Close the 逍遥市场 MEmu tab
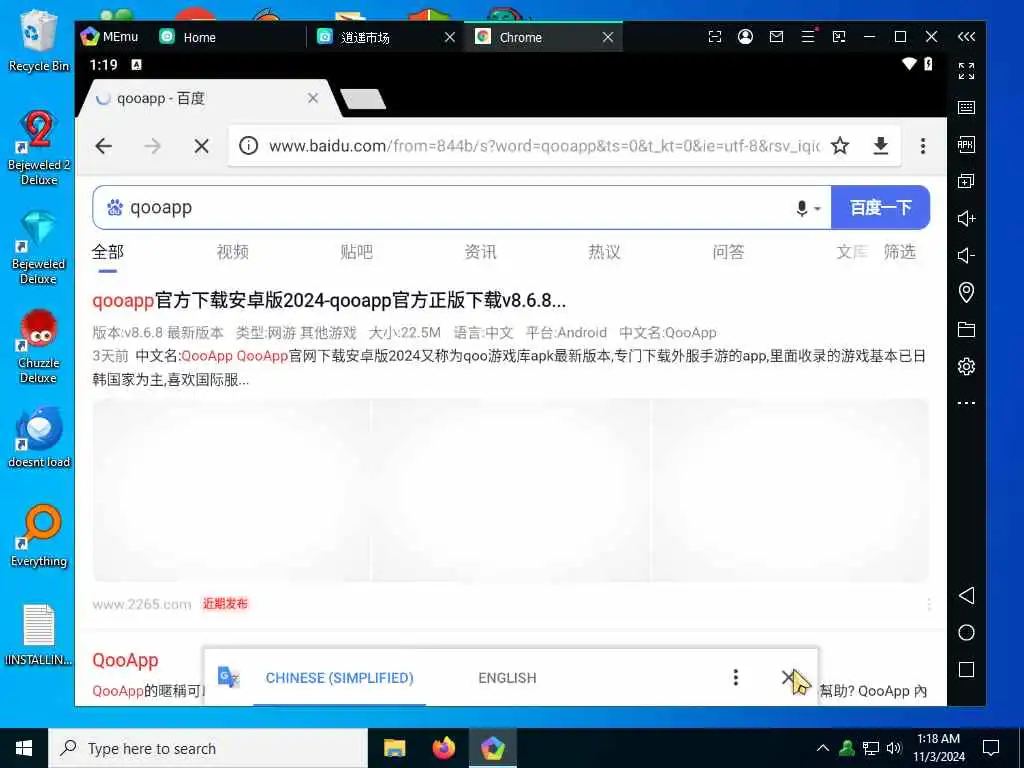 450,37
